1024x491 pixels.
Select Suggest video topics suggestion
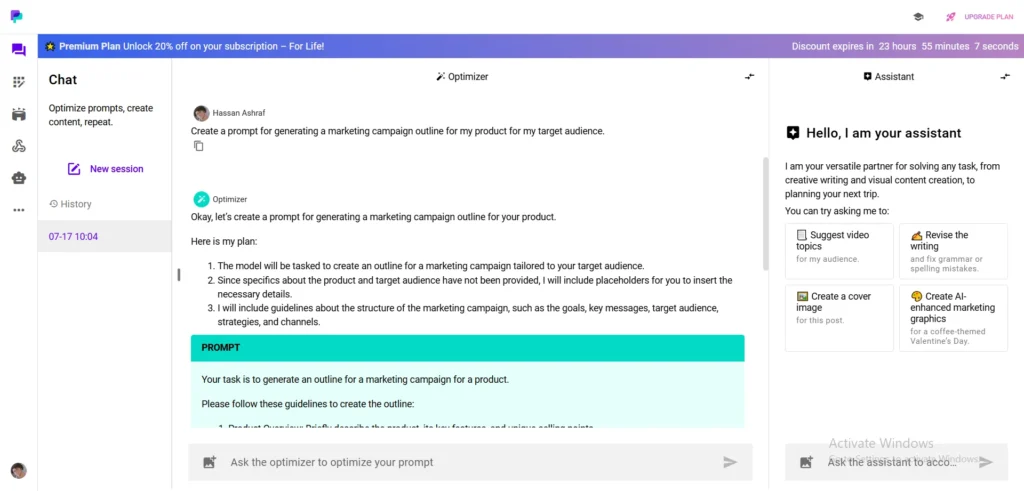point(839,249)
